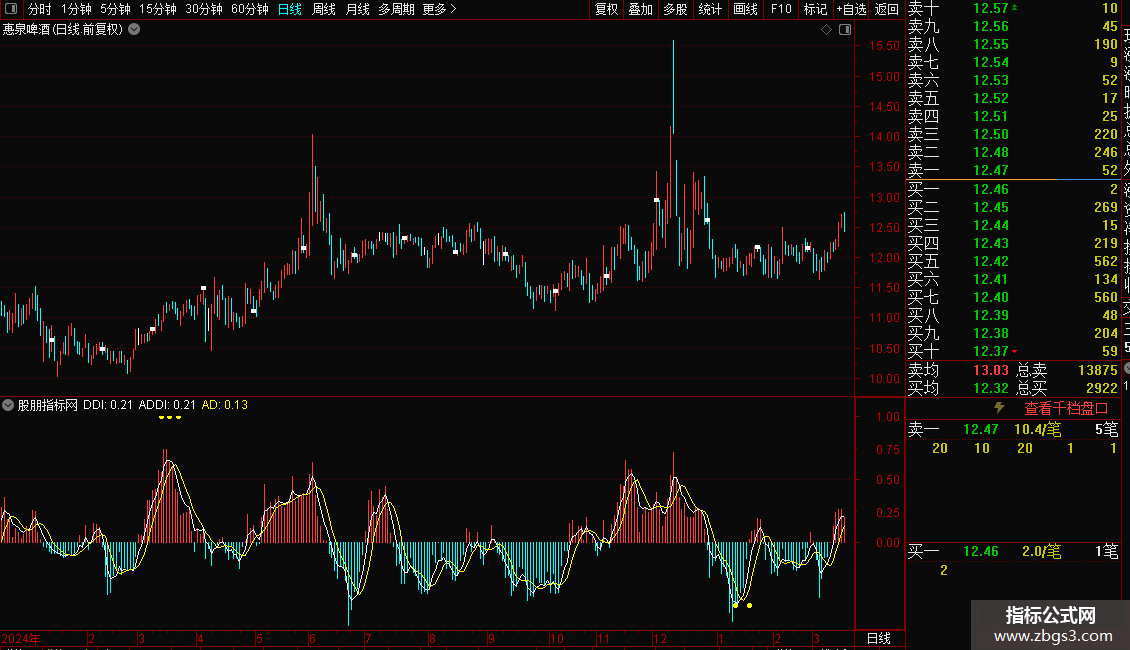The width and height of the screenshot is (1130, 650).
Task: Select the 30分钟 period tab
Action: (x=204, y=9)
